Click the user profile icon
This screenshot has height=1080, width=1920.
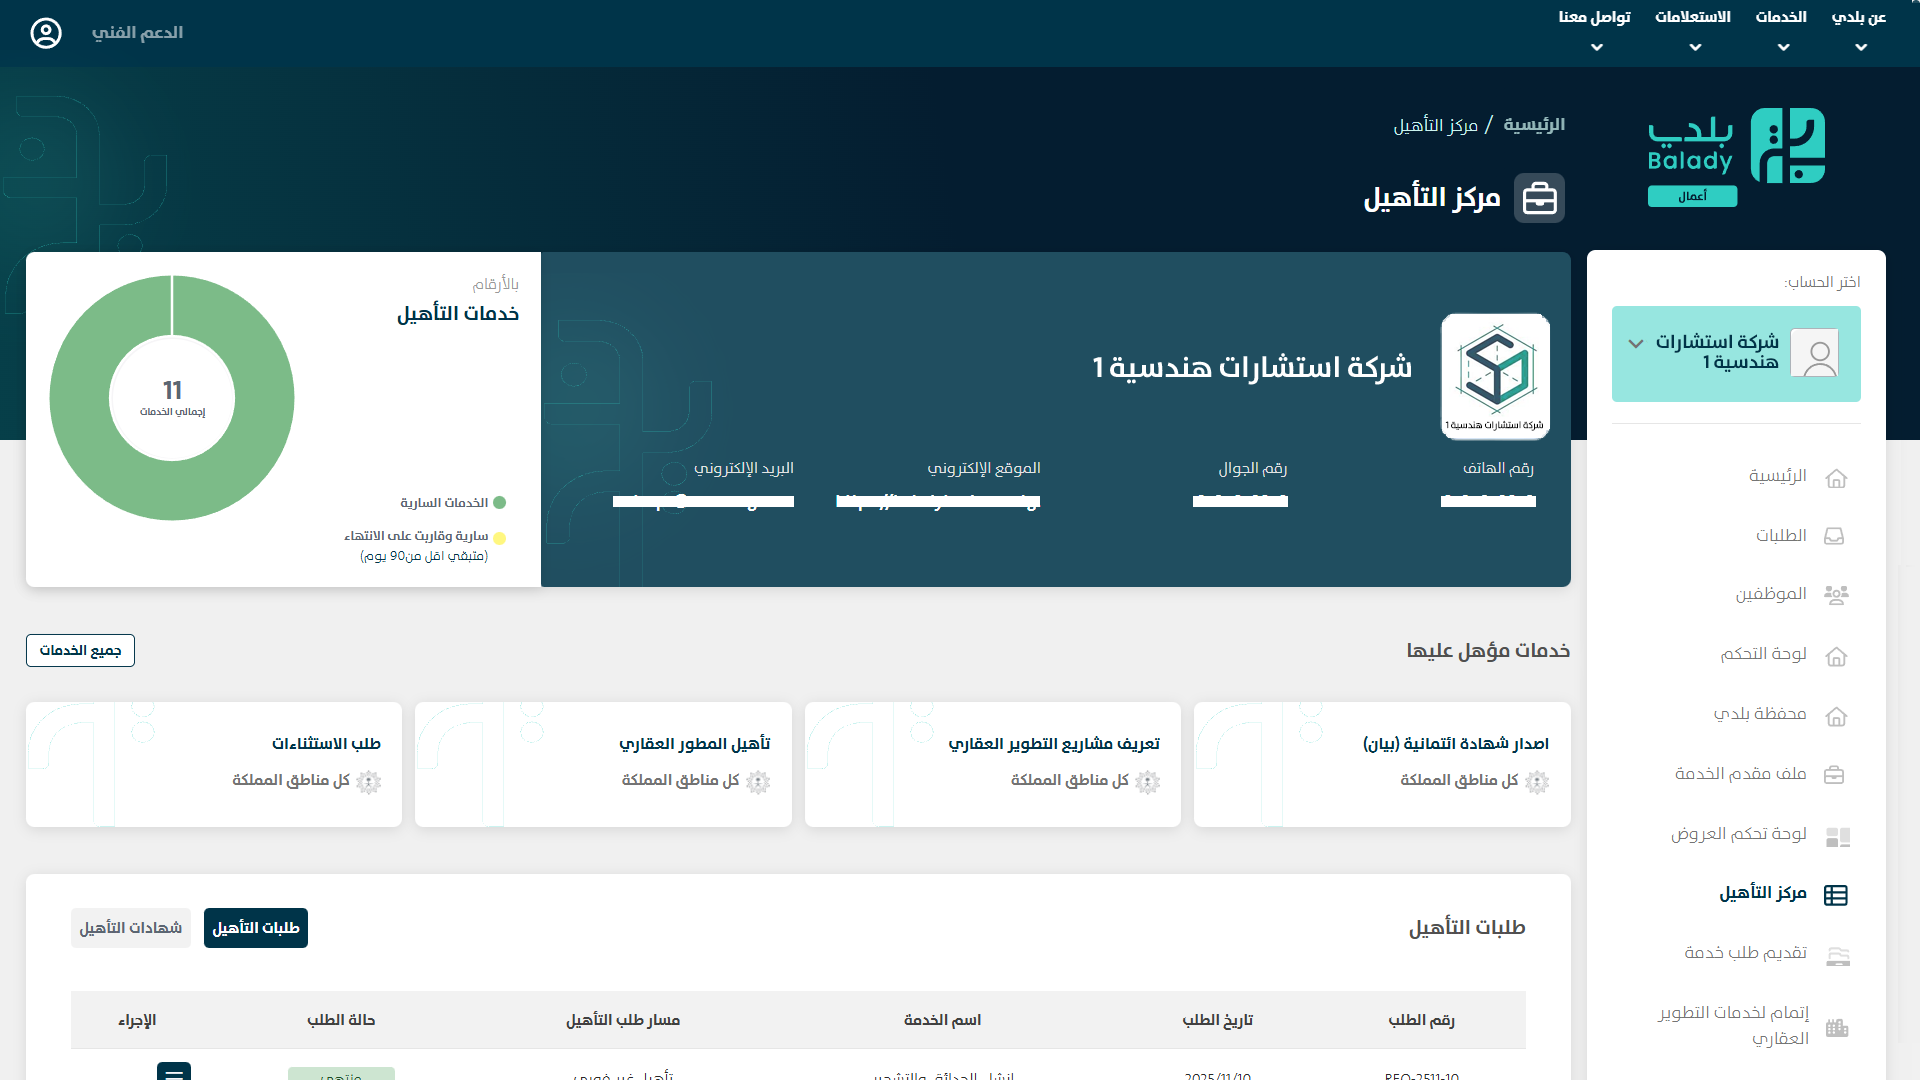click(46, 33)
